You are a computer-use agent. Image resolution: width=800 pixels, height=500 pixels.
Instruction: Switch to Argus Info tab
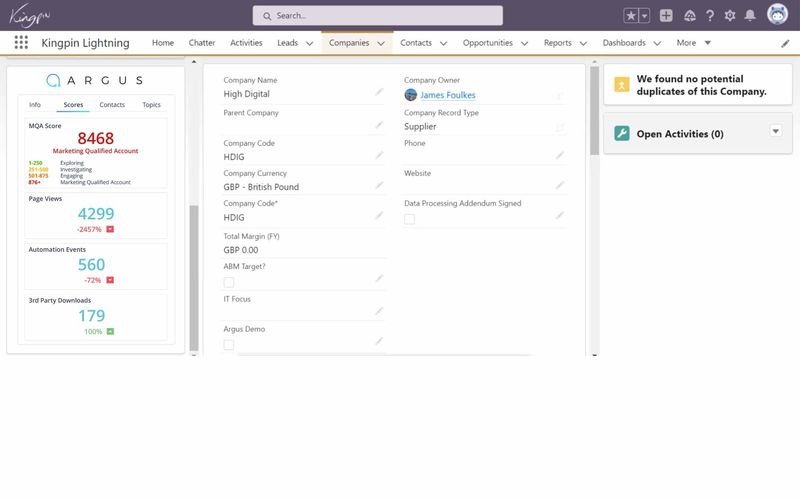pos(35,105)
